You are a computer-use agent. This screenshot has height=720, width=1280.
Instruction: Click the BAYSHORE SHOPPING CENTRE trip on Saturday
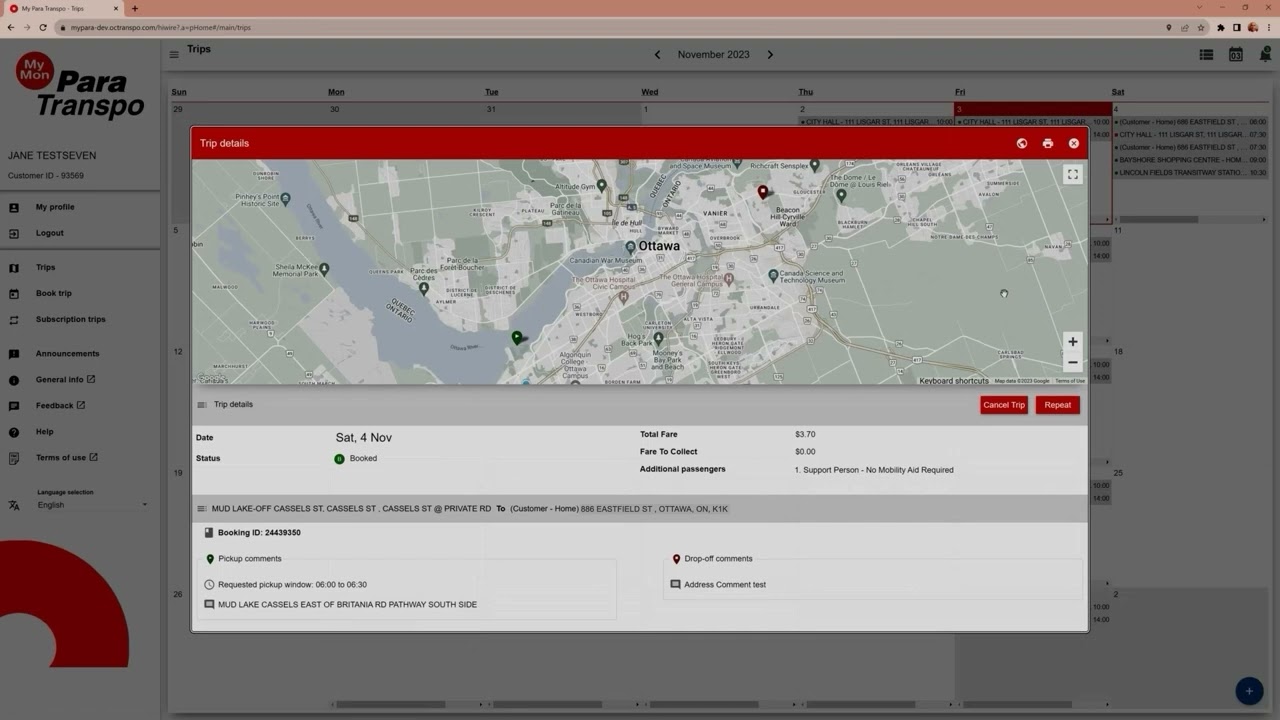pyautogui.click(x=1191, y=160)
